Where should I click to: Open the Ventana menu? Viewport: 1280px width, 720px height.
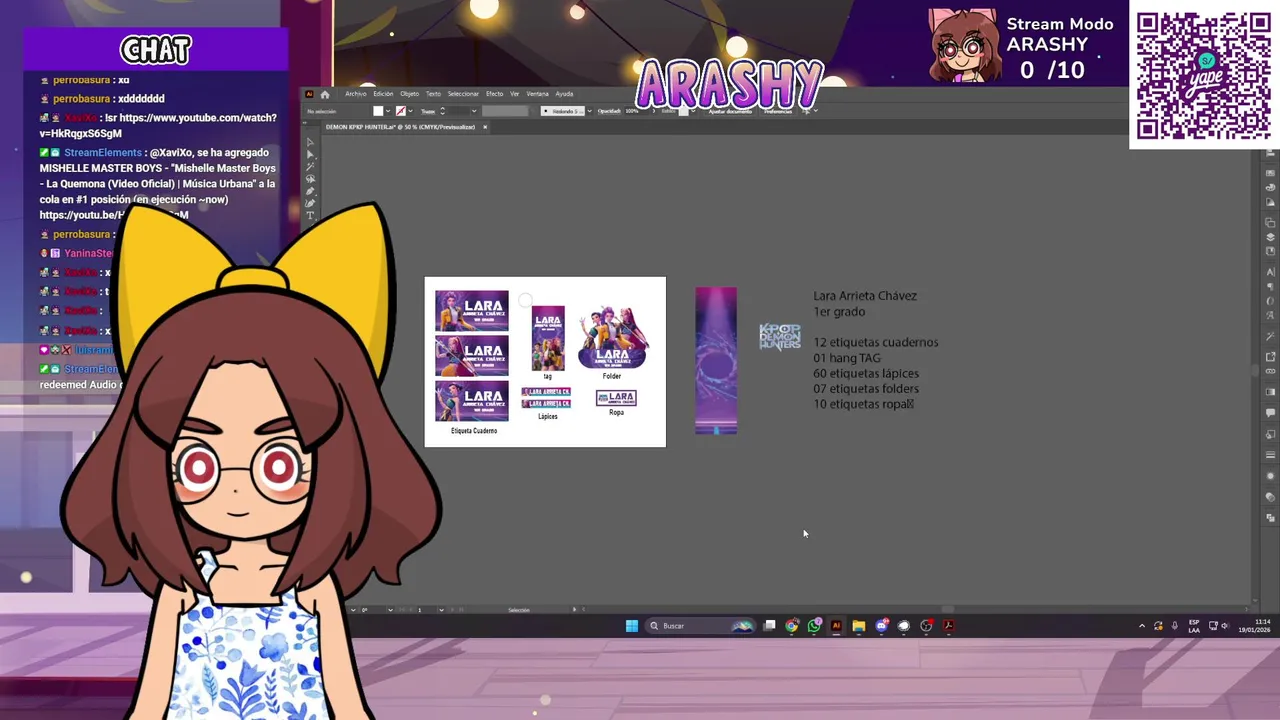(x=538, y=94)
